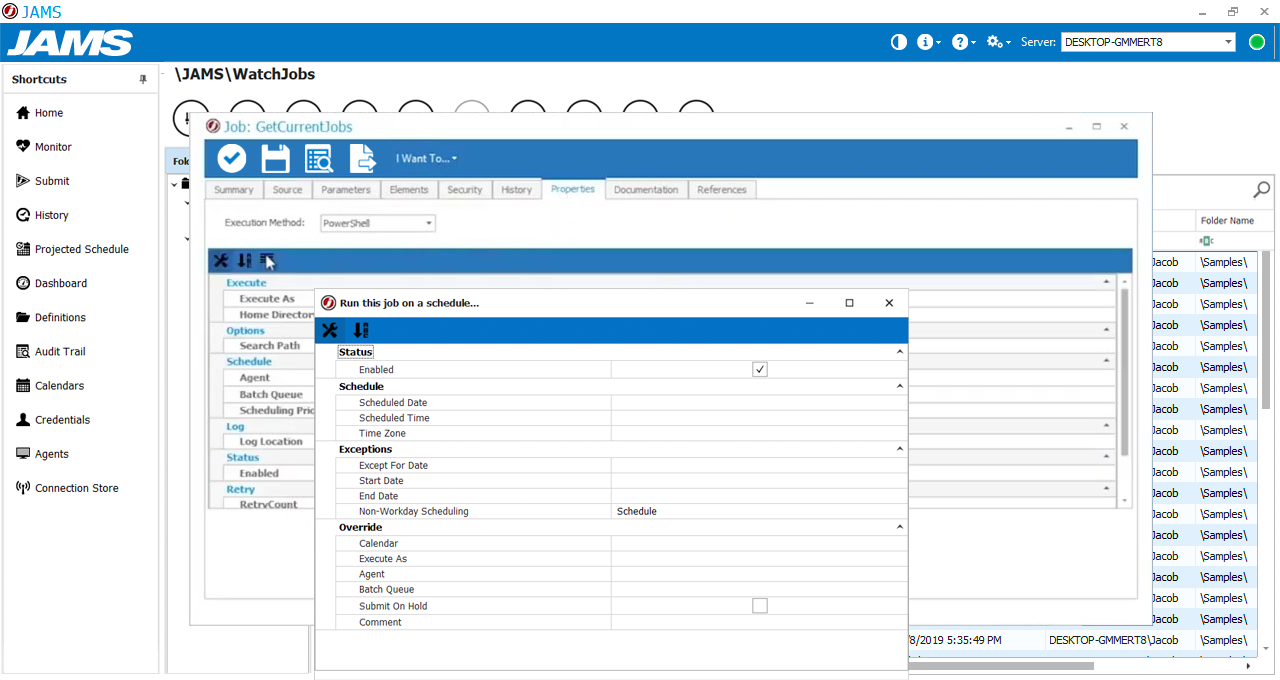Screen dimensions: 1280x680
Task: Click the Comment value field in Override
Action: [759, 622]
